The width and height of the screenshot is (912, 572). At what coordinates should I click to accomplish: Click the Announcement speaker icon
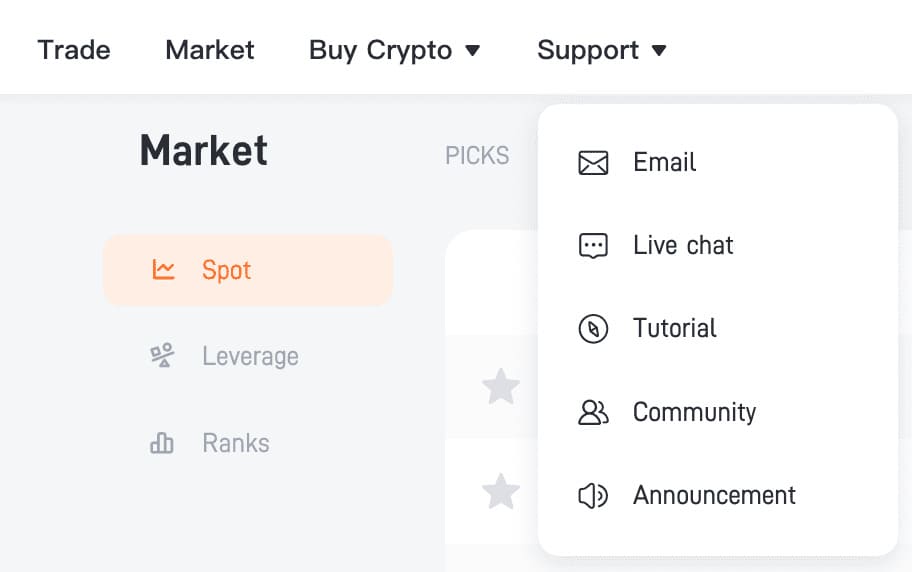(593, 496)
